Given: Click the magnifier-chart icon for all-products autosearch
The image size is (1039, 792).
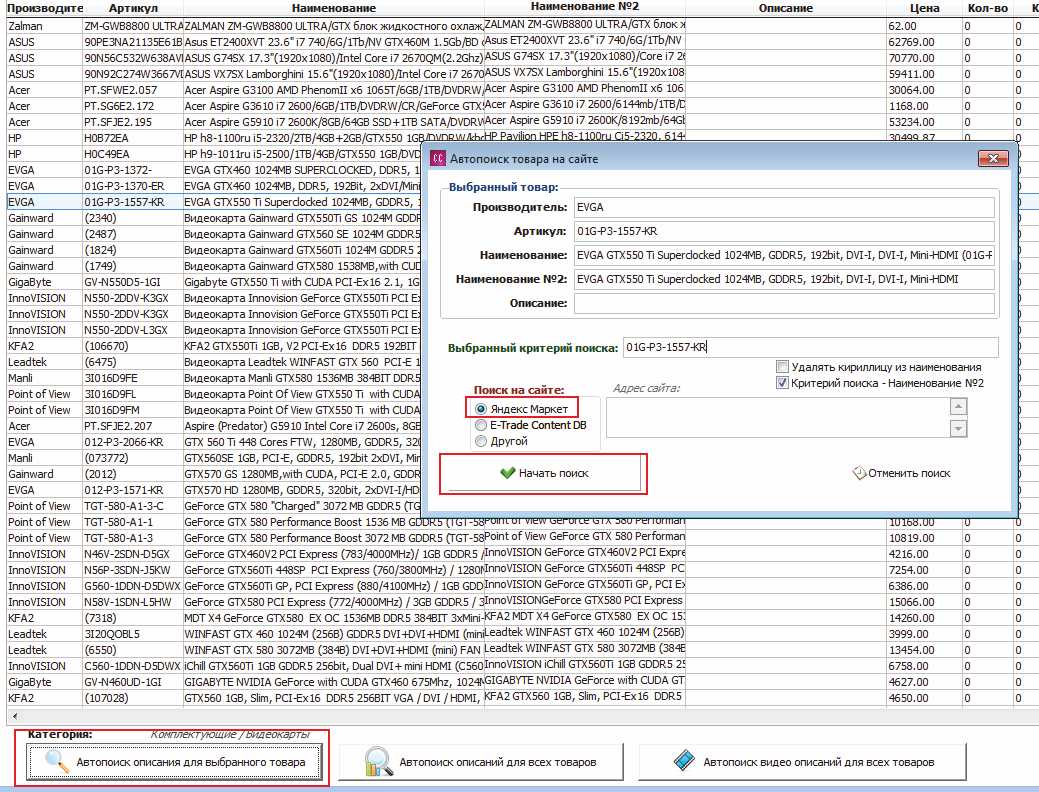Looking at the screenshot, I should click(379, 762).
